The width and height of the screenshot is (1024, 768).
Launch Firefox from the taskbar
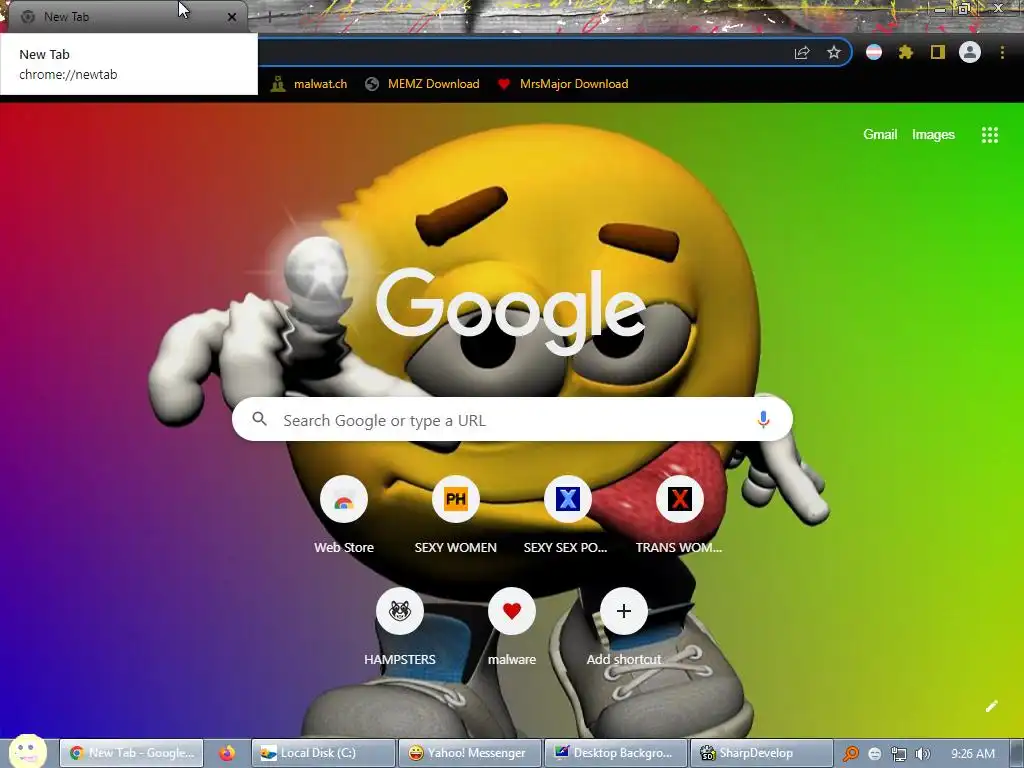(227, 753)
